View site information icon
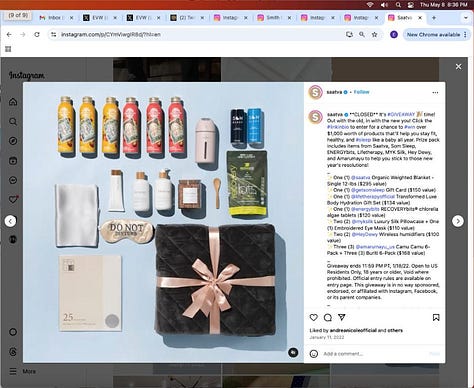Screen dimensions: 474x388 pos(53,34)
